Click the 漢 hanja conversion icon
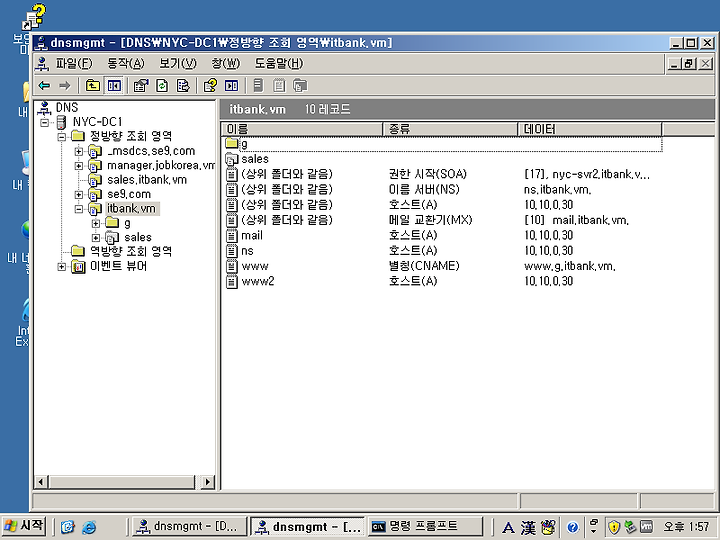The image size is (720, 540). pos(528,527)
